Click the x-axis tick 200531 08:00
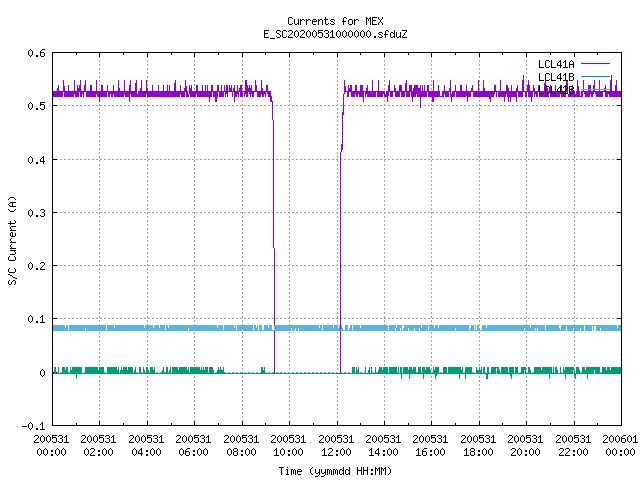 click(x=241, y=446)
